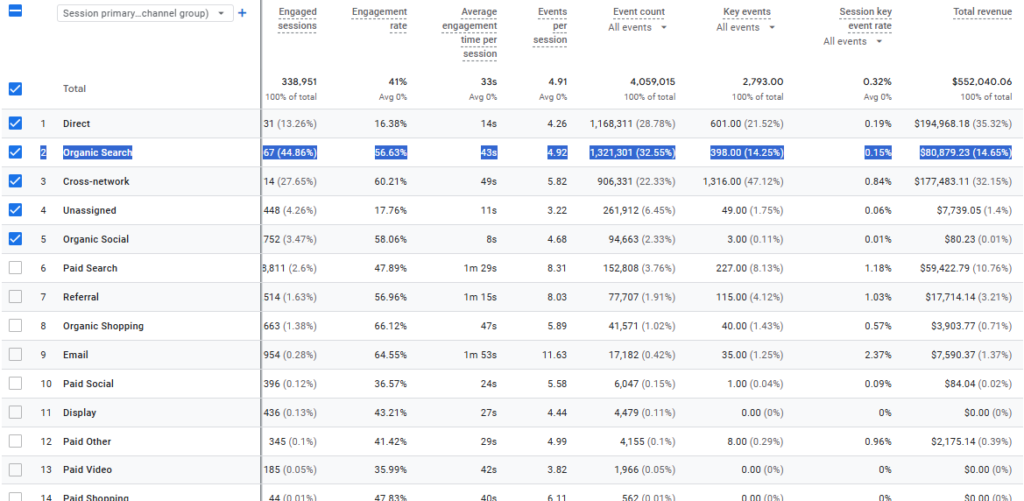Click the total revenue value $552,040.06
Screen dimensions: 1024x501
(x=980, y=82)
